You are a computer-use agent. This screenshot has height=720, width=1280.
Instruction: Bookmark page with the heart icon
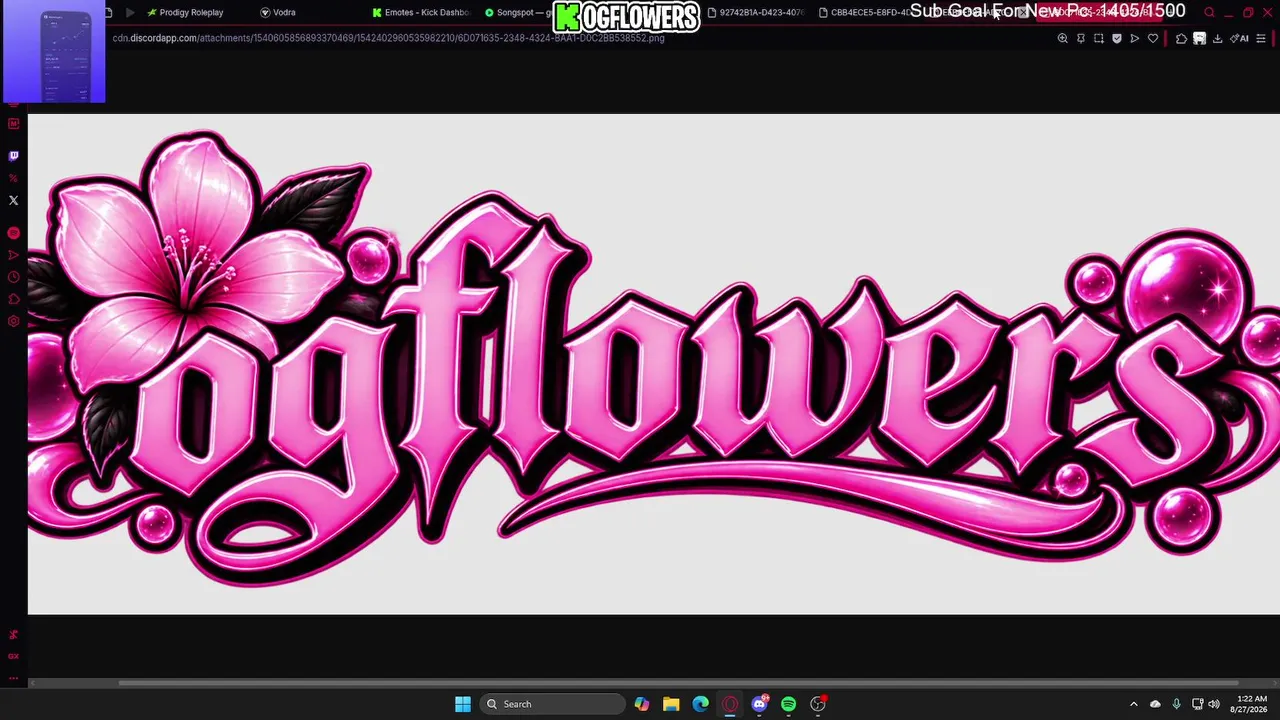pyautogui.click(x=1153, y=38)
